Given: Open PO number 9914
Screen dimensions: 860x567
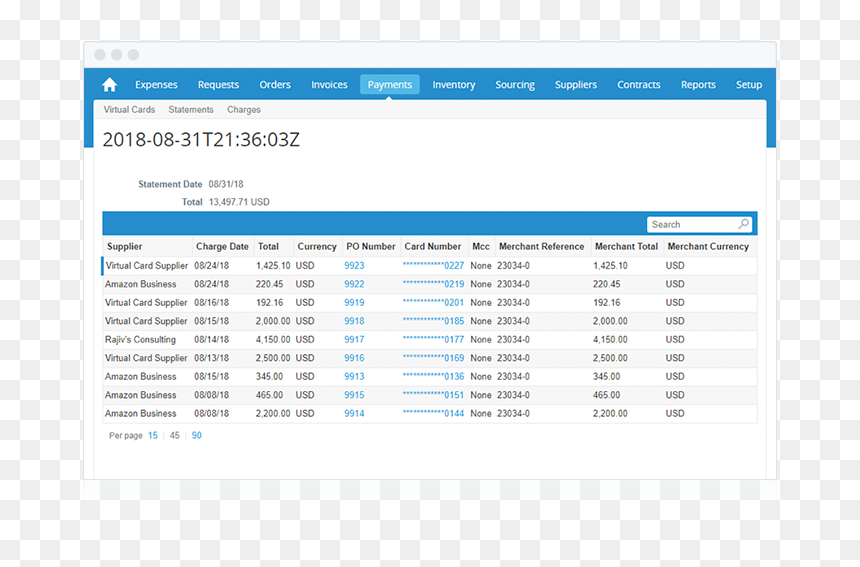Looking at the screenshot, I should [354, 413].
